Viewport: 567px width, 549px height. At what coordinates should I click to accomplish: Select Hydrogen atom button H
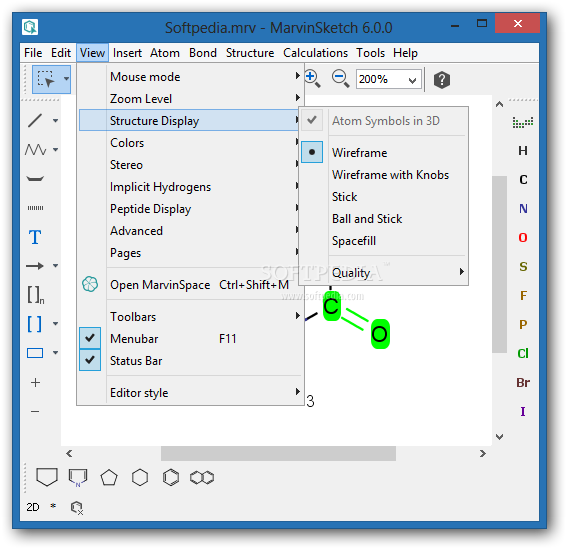click(x=523, y=150)
